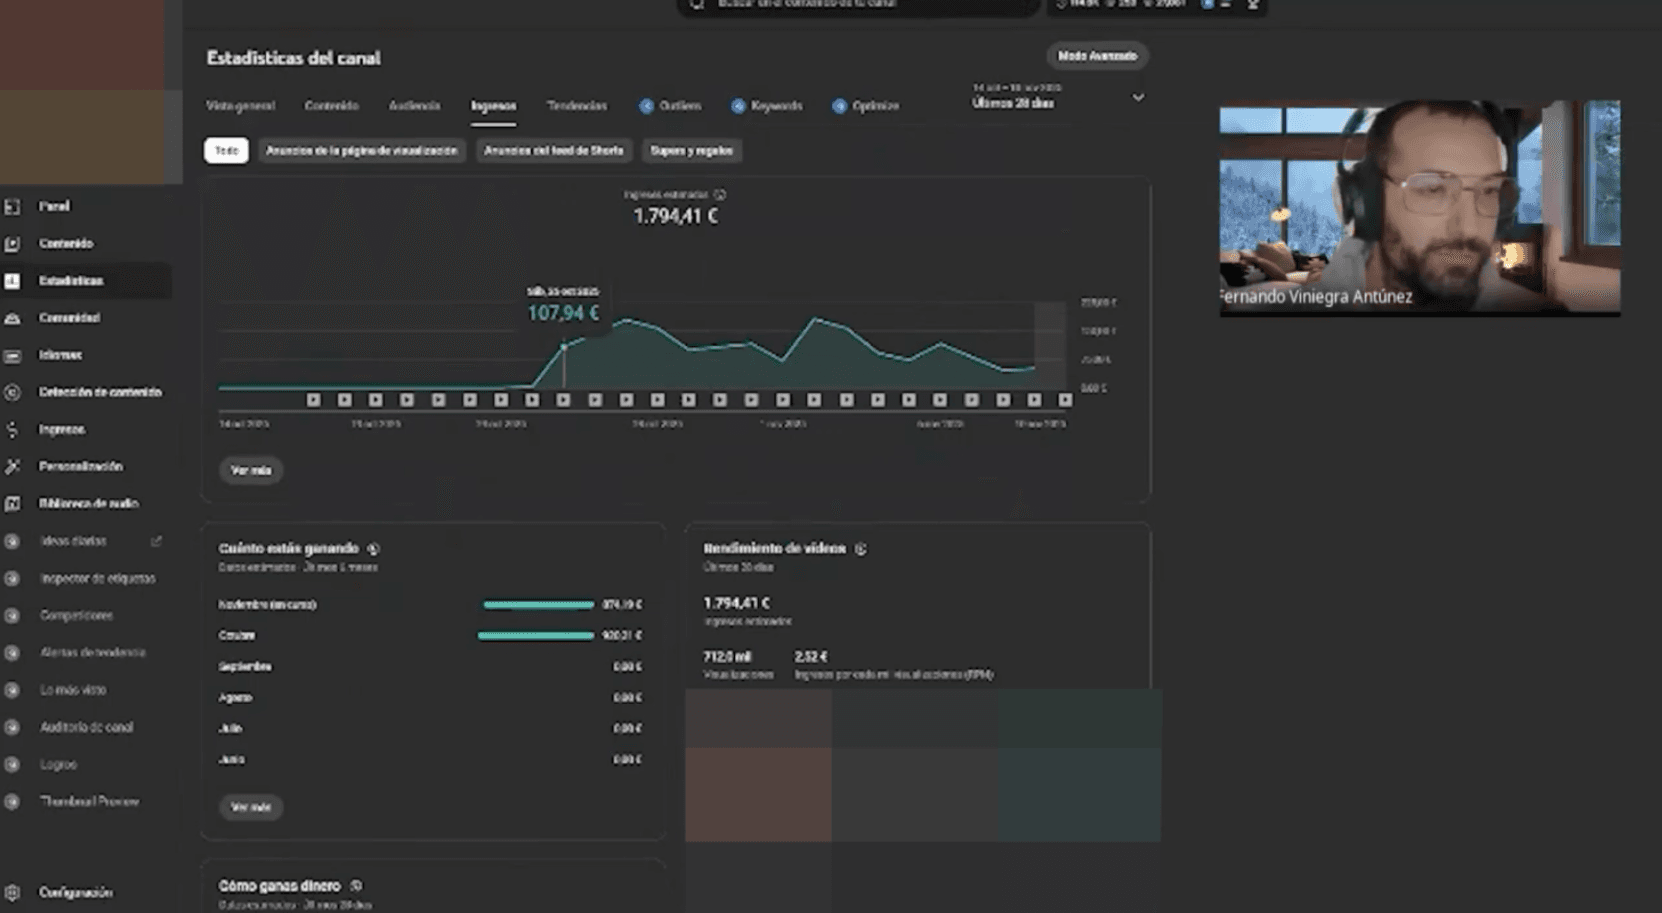Image resolution: width=1662 pixels, height=913 pixels.
Task: Filter by Anuncios del feed de Shorts
Action: click(x=553, y=151)
